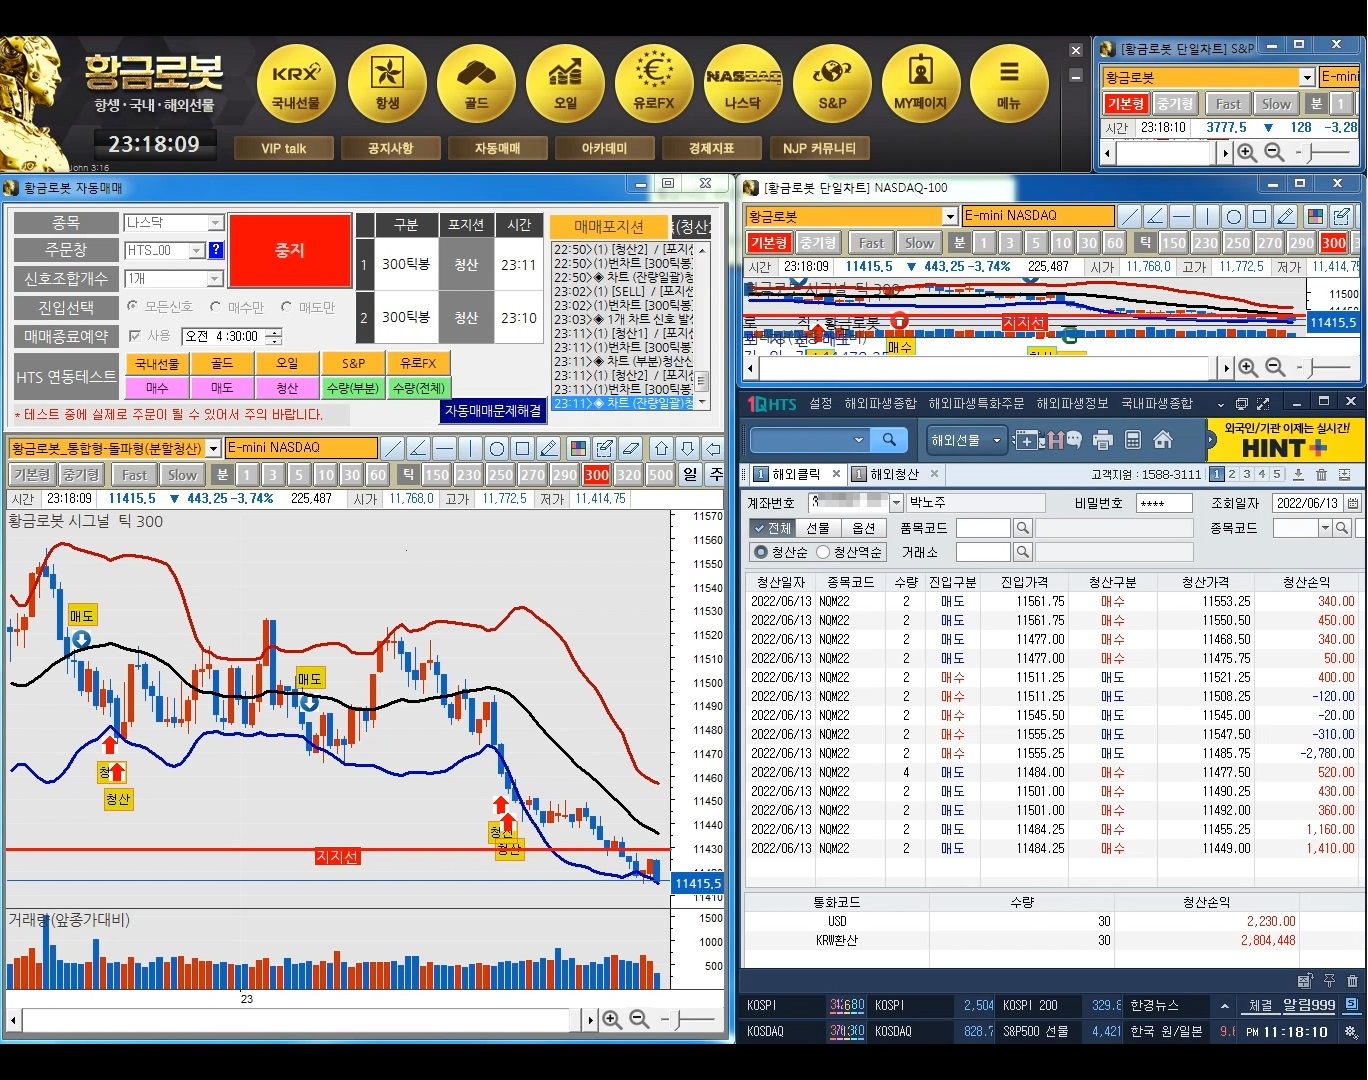Open MY페이지 from the top banner
This screenshot has width=1368, height=1080.
pos(920,84)
